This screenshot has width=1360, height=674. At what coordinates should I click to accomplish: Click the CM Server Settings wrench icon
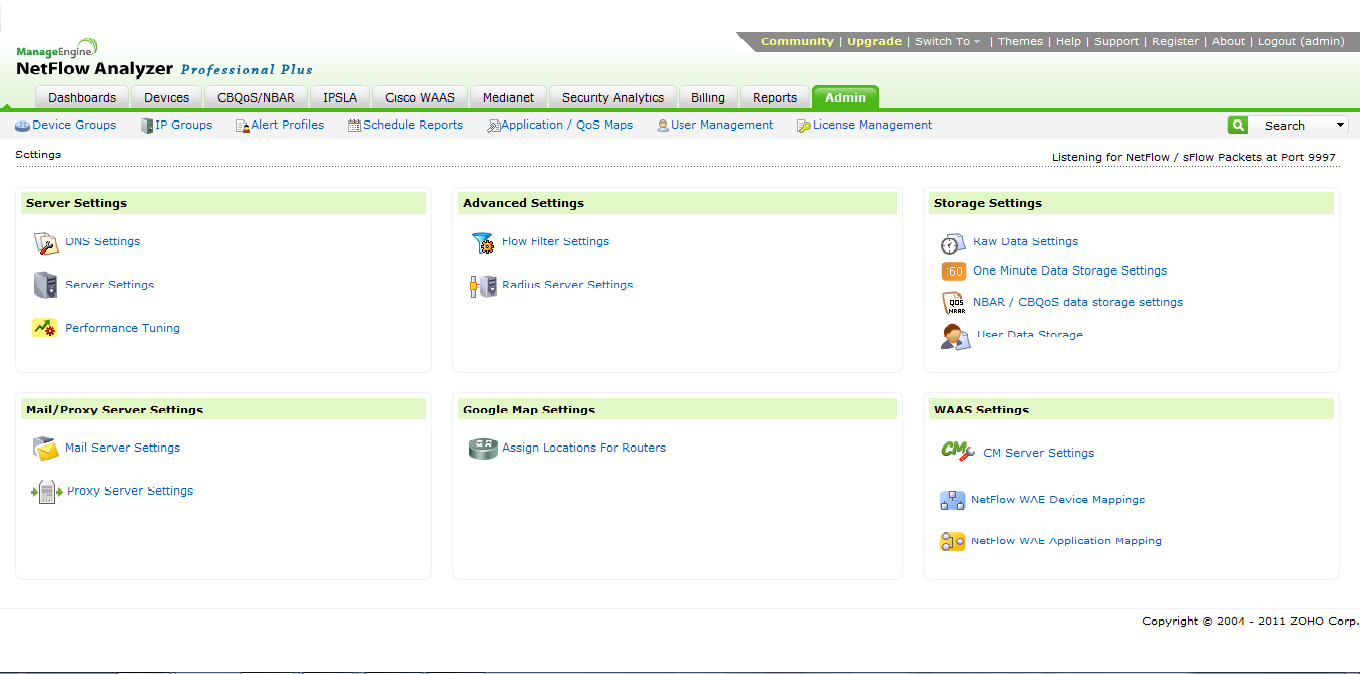point(957,451)
